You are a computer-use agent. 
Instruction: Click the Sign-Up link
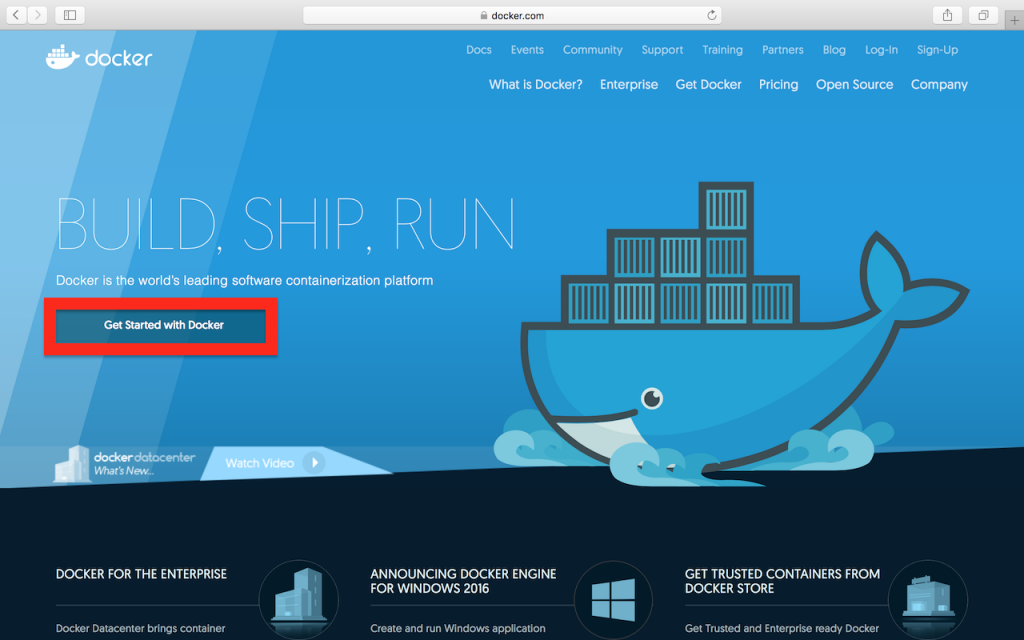pyautogui.click(x=937, y=50)
